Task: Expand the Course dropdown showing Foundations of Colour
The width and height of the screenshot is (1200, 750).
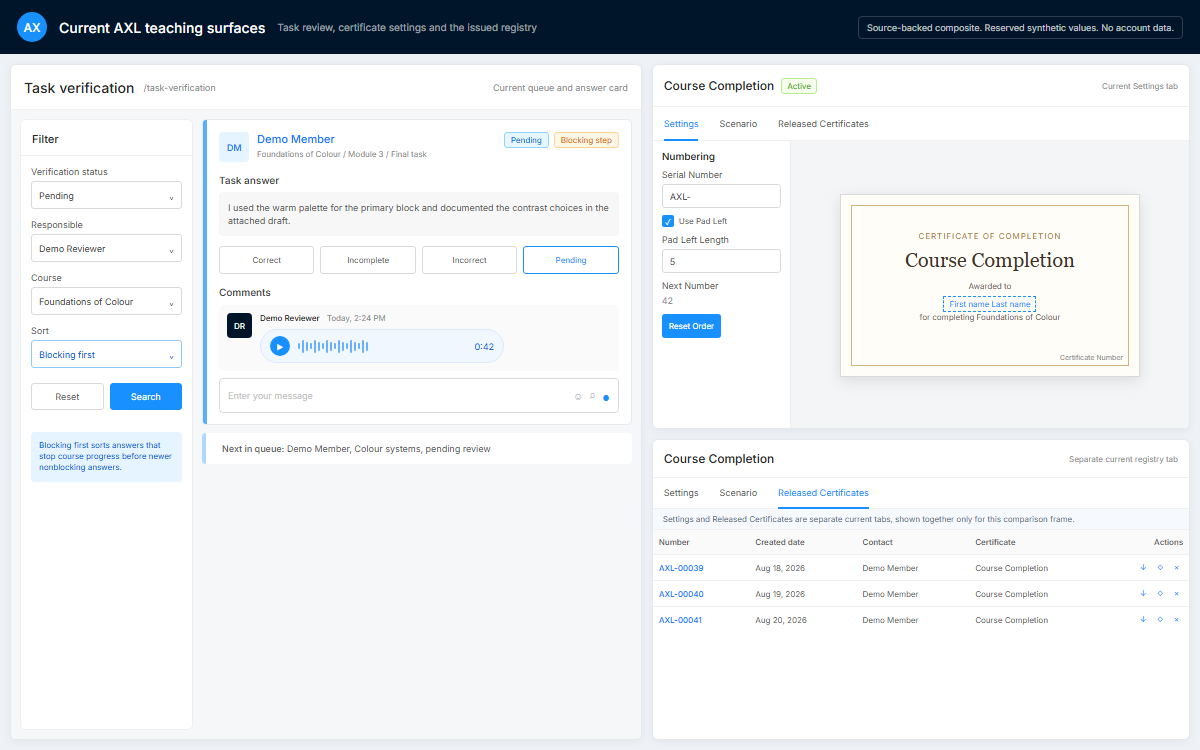Action: 106,302
